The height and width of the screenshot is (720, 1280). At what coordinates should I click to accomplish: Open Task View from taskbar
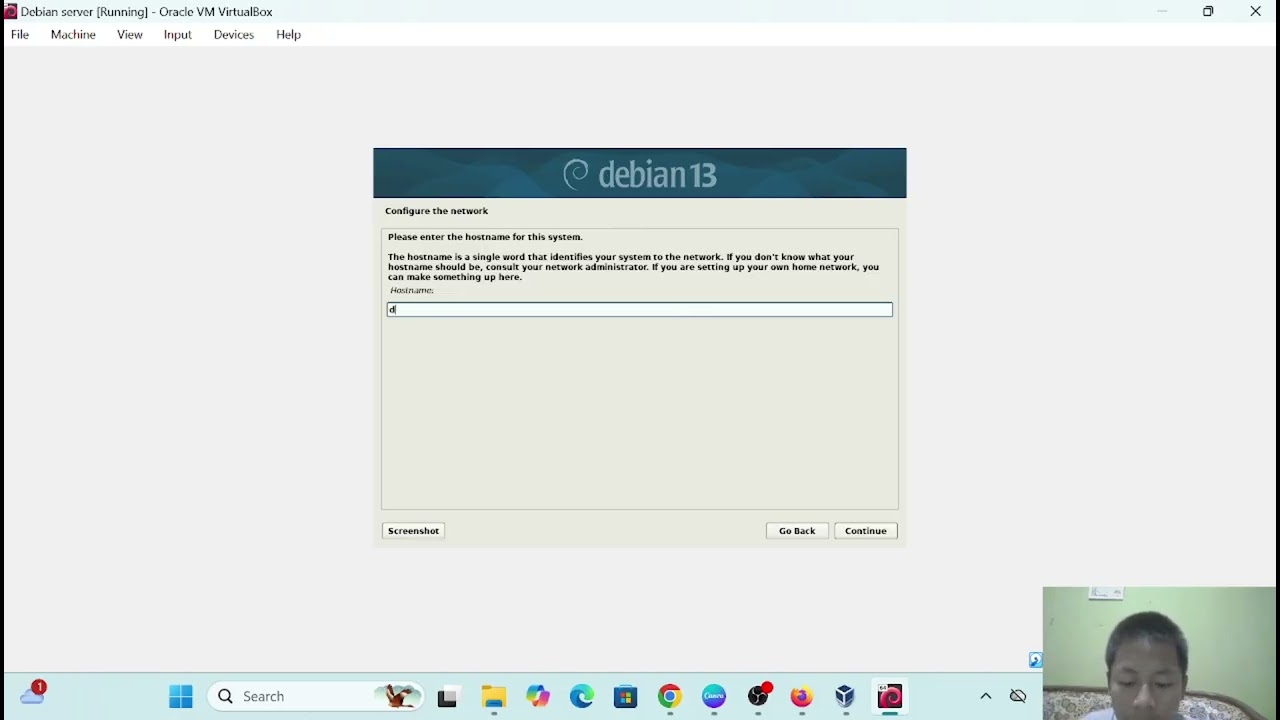tap(448, 697)
